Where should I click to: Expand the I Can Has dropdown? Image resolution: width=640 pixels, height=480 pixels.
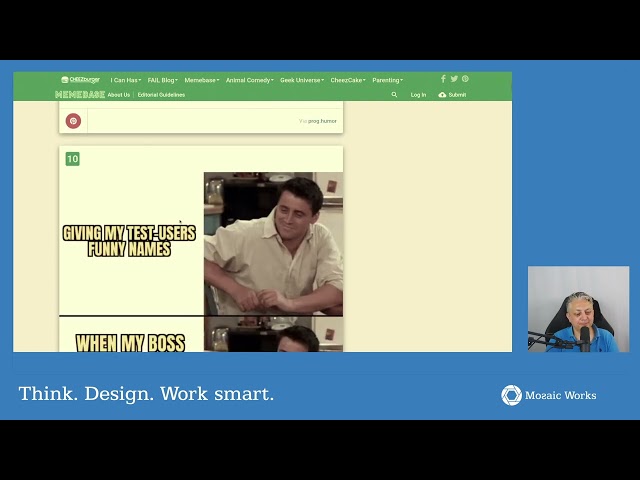pyautogui.click(x=126, y=80)
